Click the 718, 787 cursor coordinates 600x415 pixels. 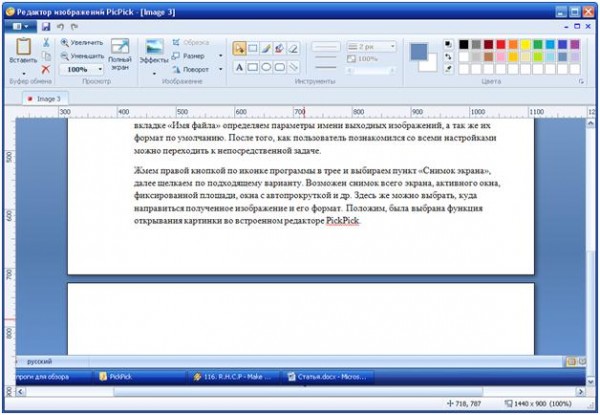[x=464, y=404]
